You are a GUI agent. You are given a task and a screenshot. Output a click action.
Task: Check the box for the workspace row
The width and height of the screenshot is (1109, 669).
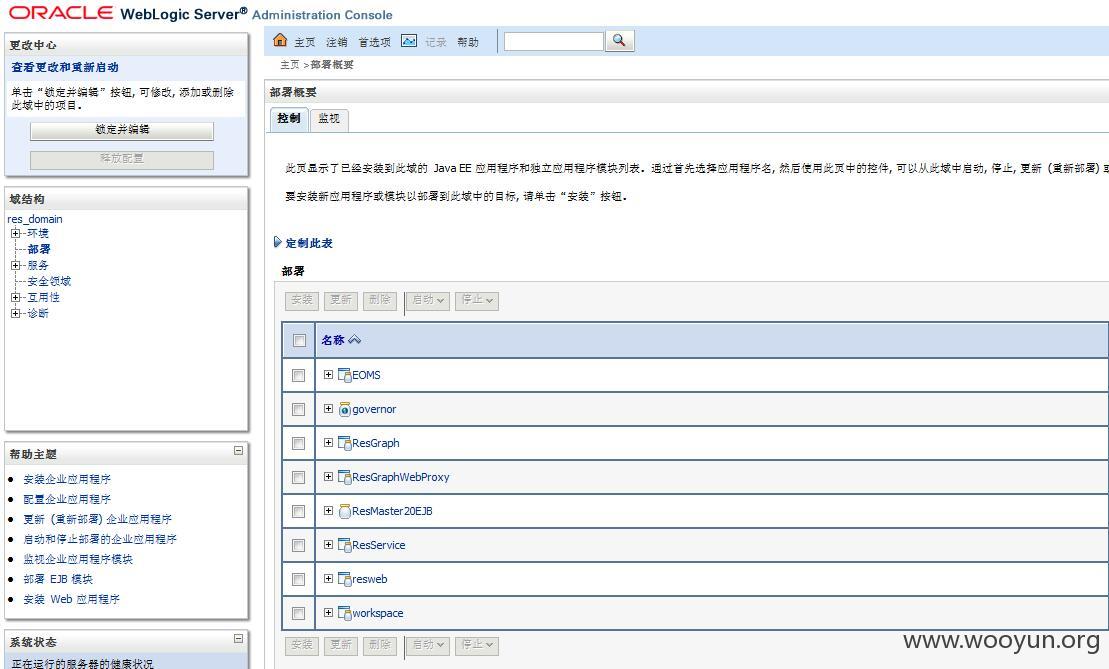pyautogui.click(x=298, y=612)
